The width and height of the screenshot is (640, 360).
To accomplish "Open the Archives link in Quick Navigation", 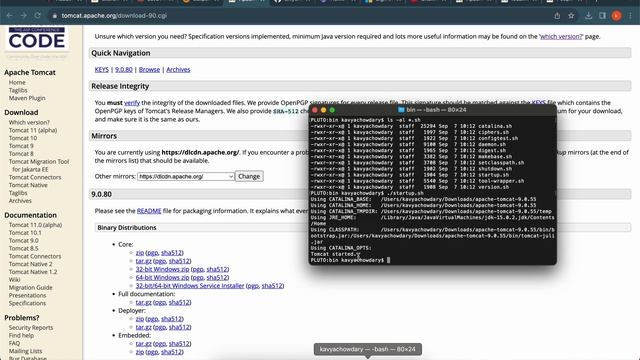I will pyautogui.click(x=178, y=69).
